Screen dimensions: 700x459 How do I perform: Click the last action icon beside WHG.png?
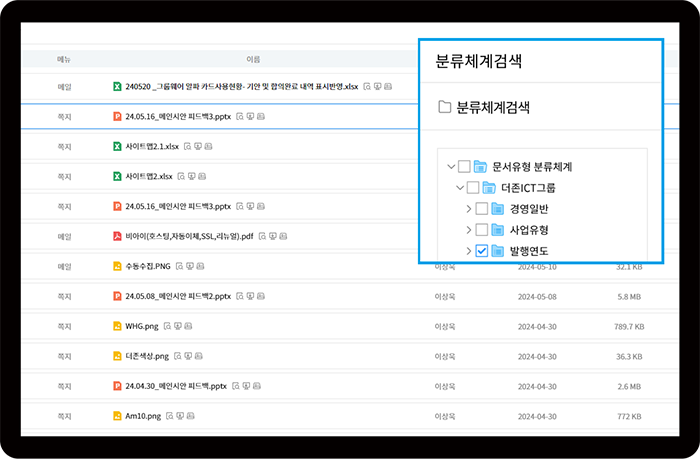(188, 326)
